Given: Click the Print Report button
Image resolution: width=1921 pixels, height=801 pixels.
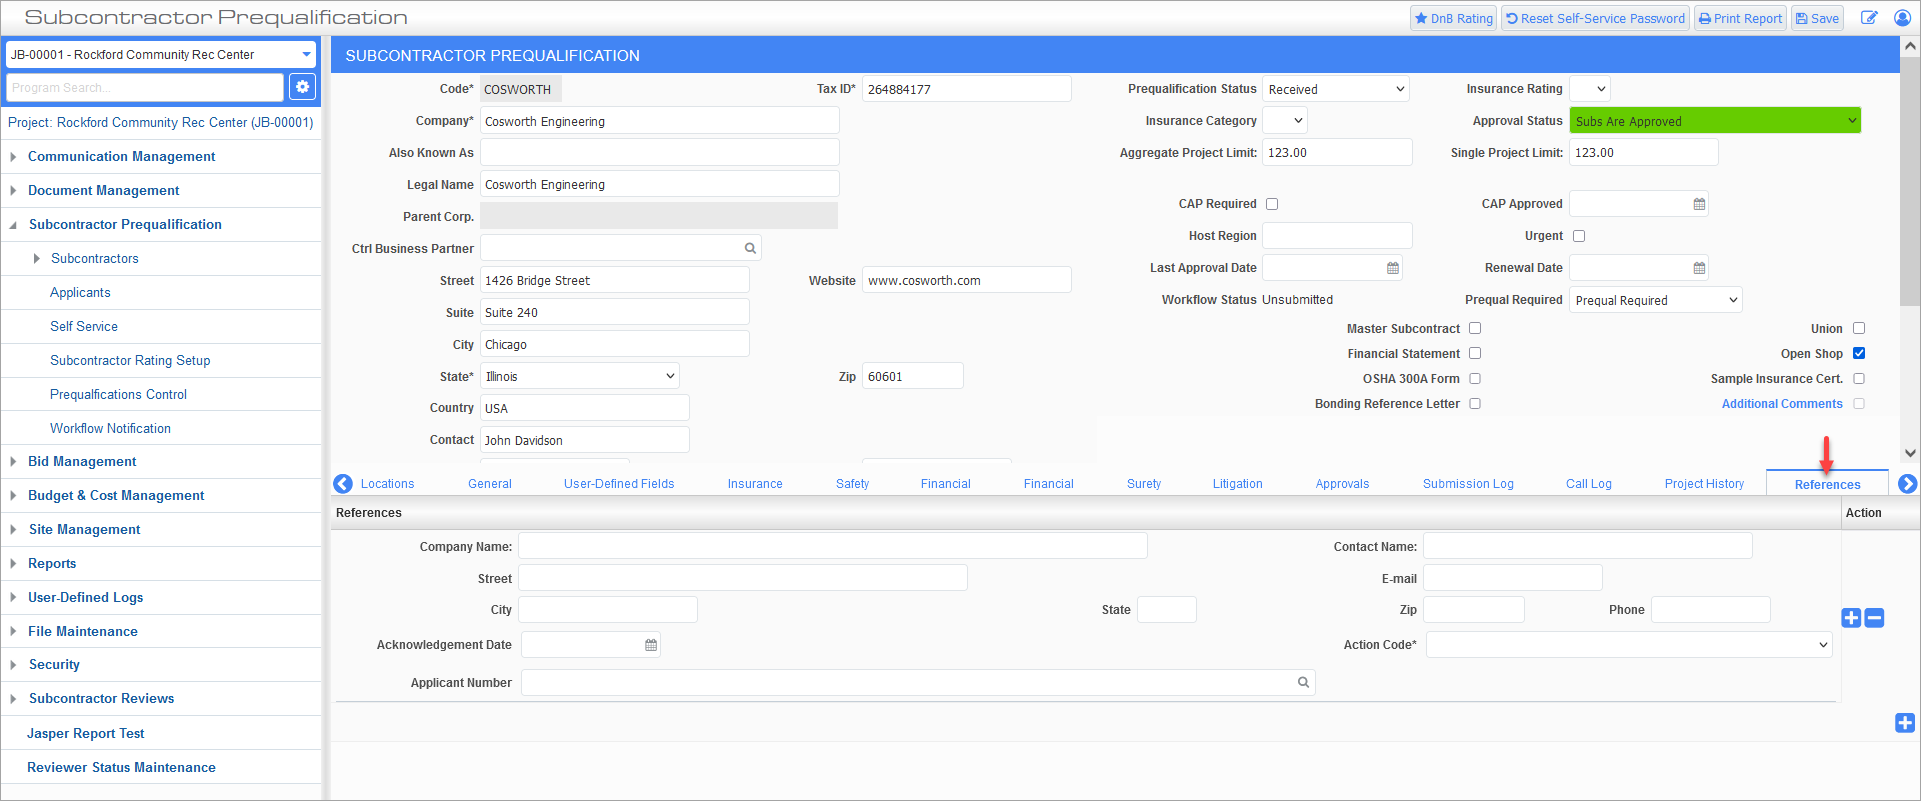Looking at the screenshot, I should pos(1740,18).
